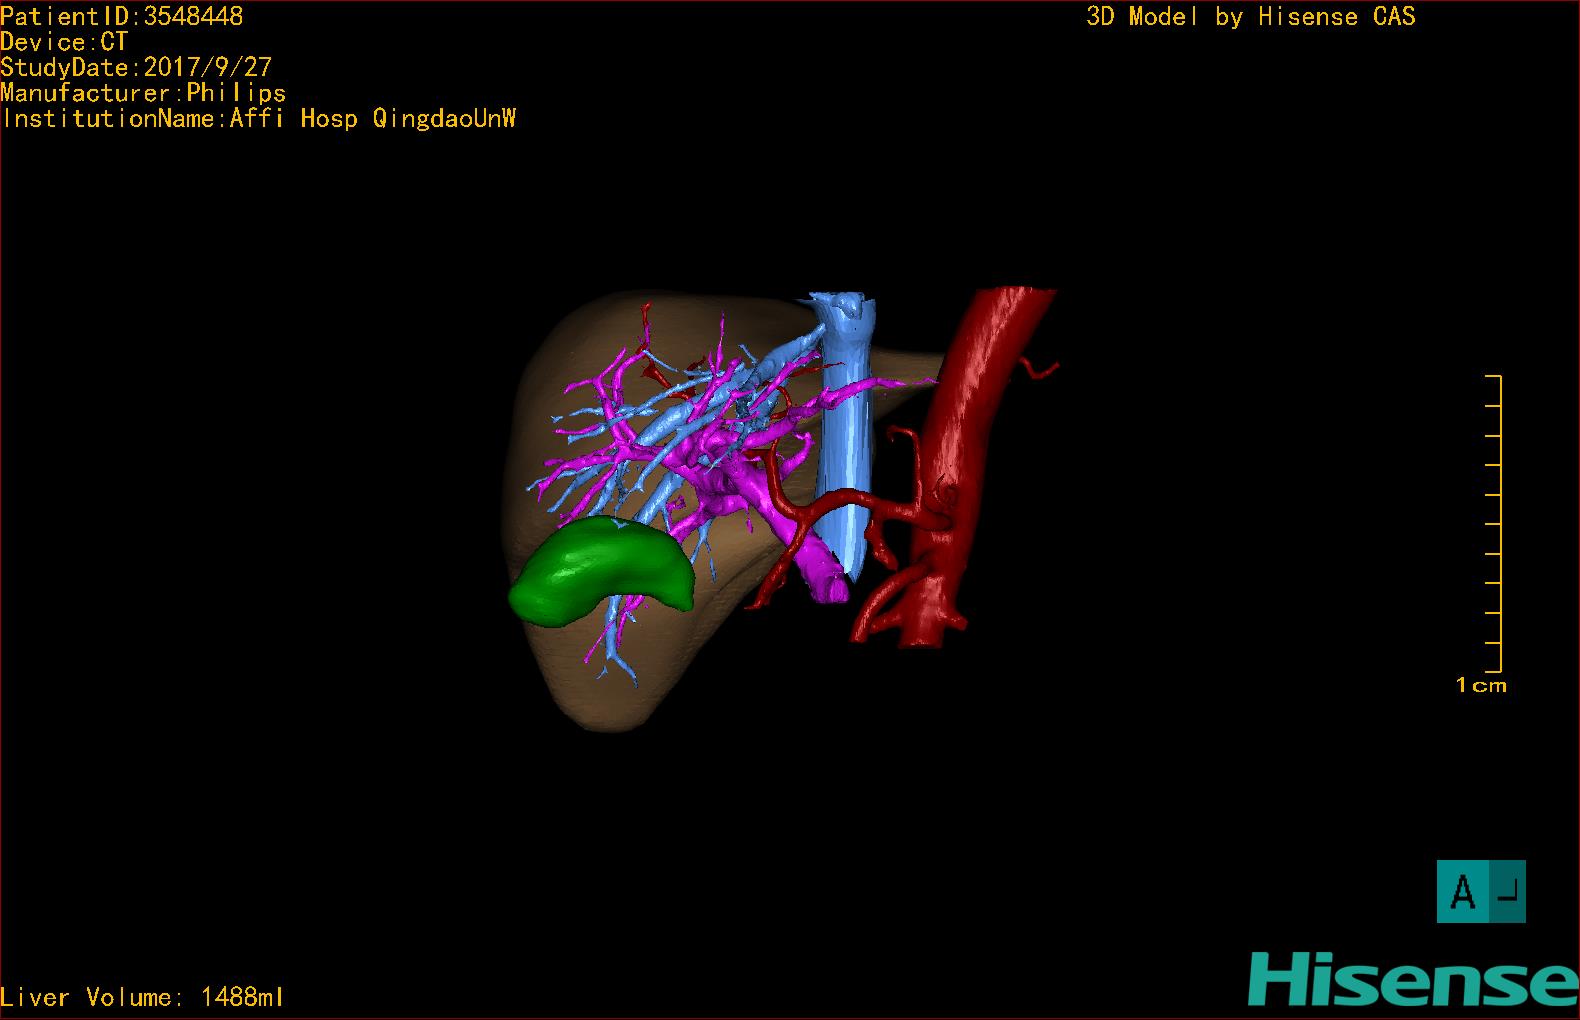This screenshot has height=1020, width=1580.
Task: Click the A face of orientation cube
Action: [1462, 891]
